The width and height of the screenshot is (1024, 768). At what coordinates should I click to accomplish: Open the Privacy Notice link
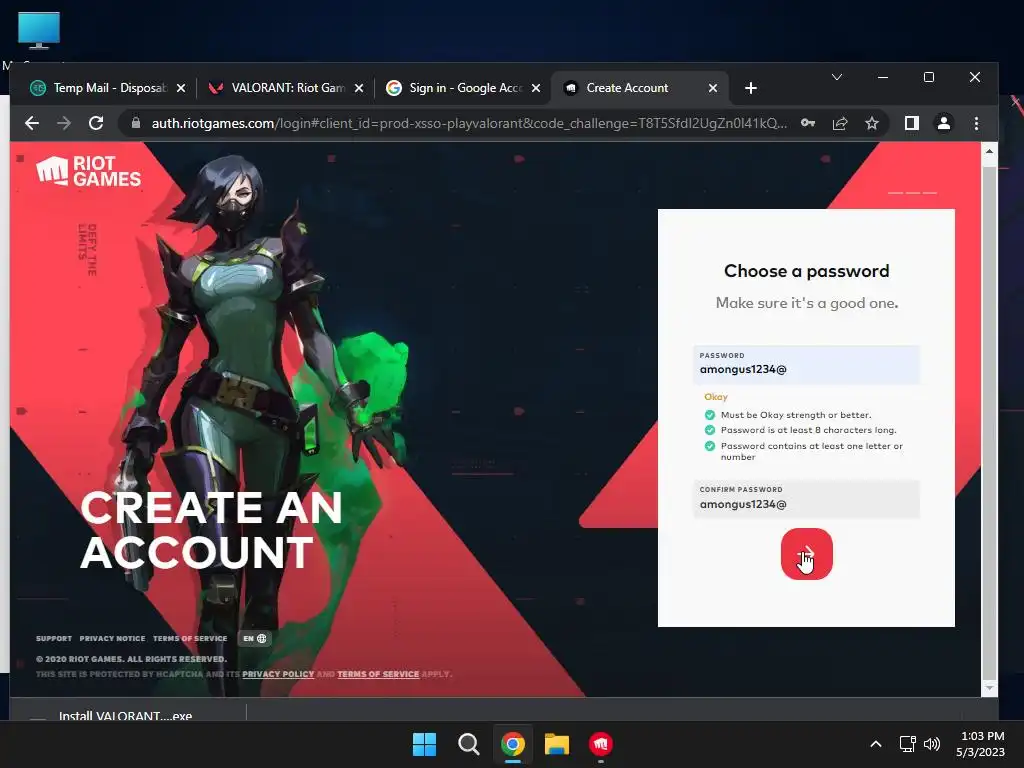[112, 638]
